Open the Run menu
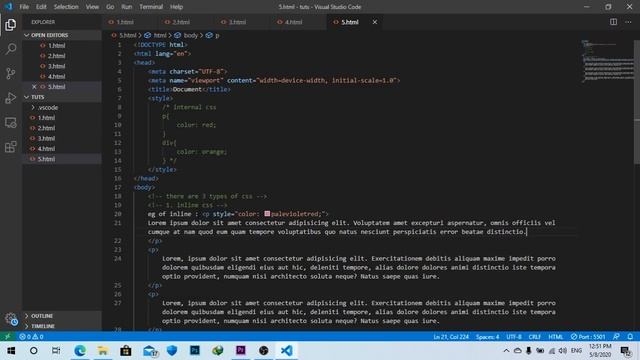Image resolution: width=640 pixels, height=360 pixels. [x=127, y=7]
